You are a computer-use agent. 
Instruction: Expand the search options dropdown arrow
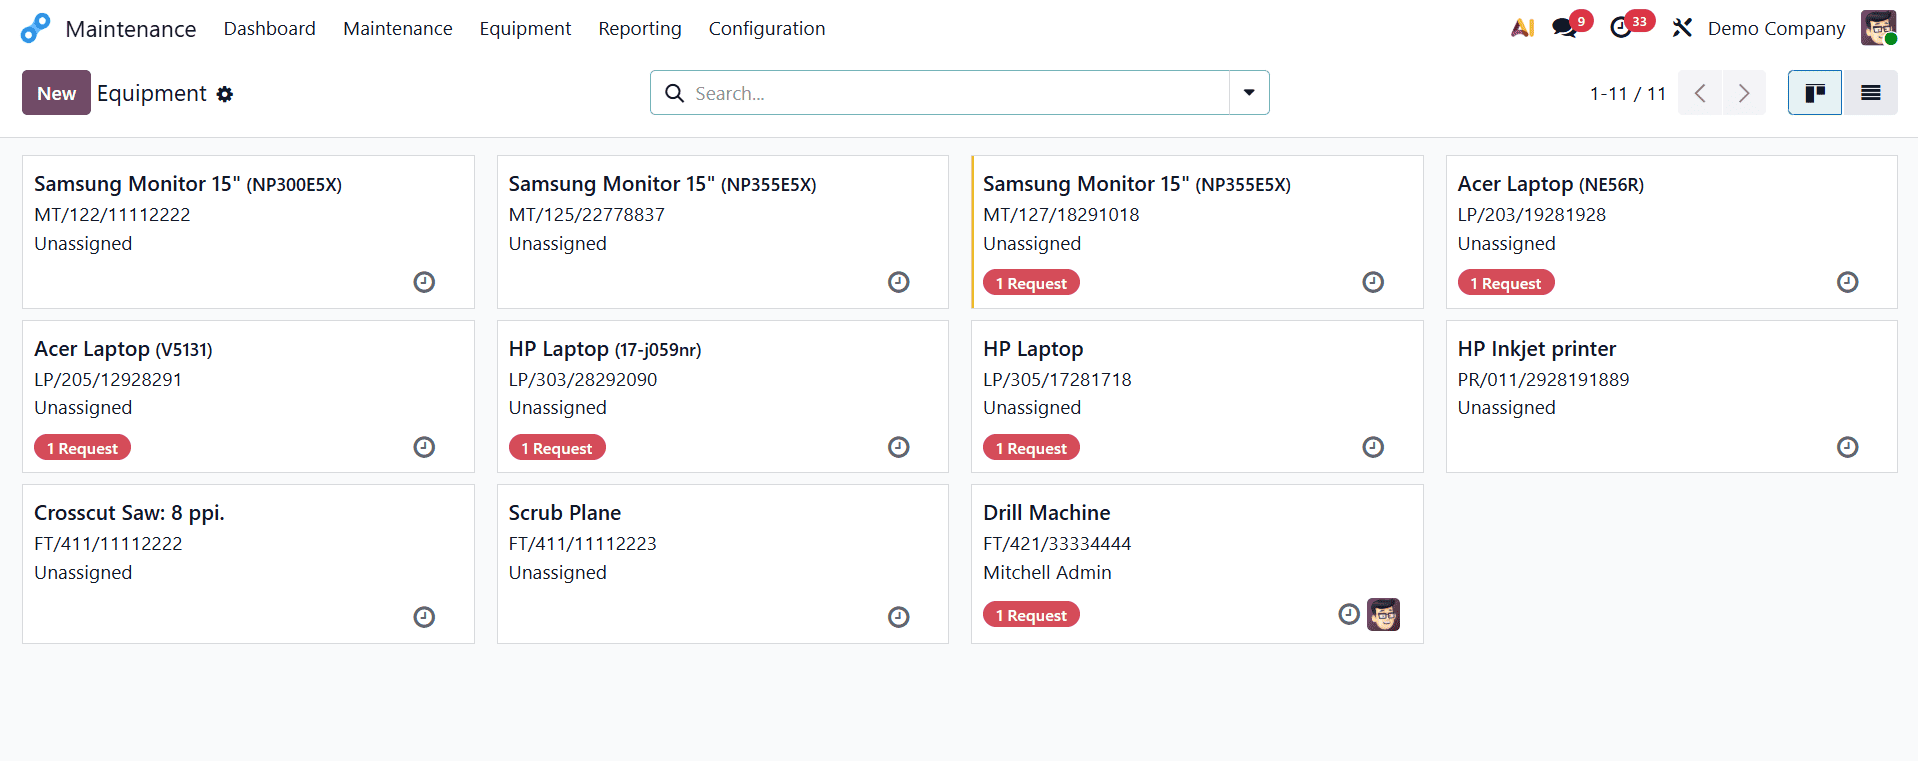[x=1249, y=93]
